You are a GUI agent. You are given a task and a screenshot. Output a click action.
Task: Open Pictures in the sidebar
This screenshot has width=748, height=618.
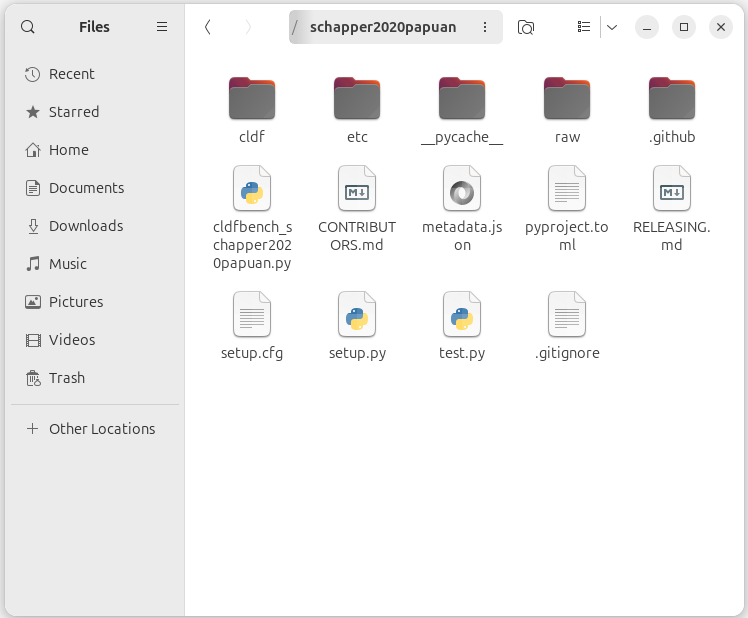pos(95,302)
